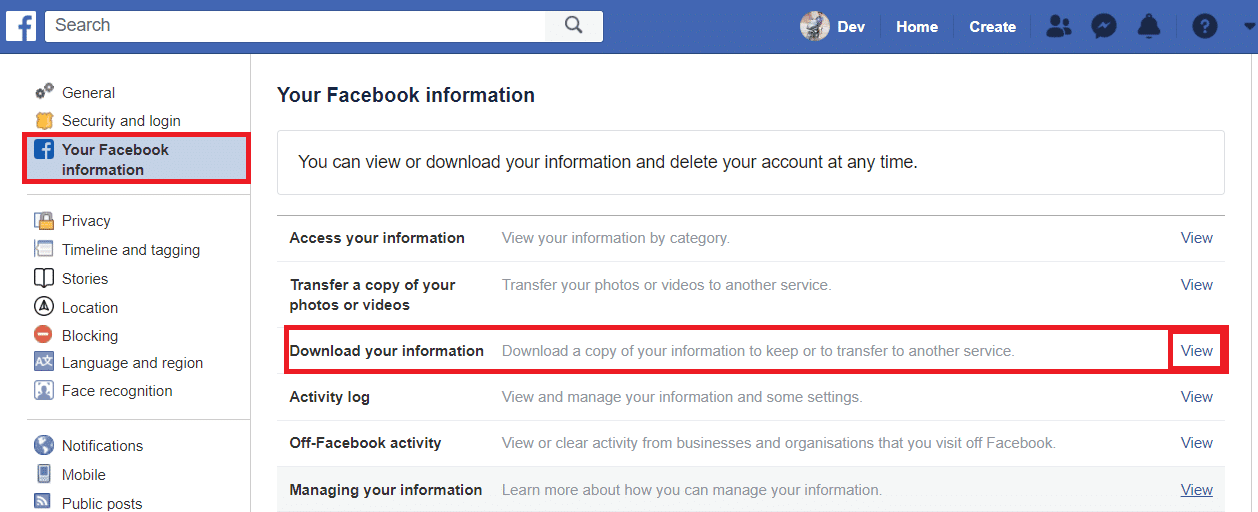Select Privacy in the sidebar
The height and width of the screenshot is (512, 1258).
pyautogui.click(x=86, y=221)
